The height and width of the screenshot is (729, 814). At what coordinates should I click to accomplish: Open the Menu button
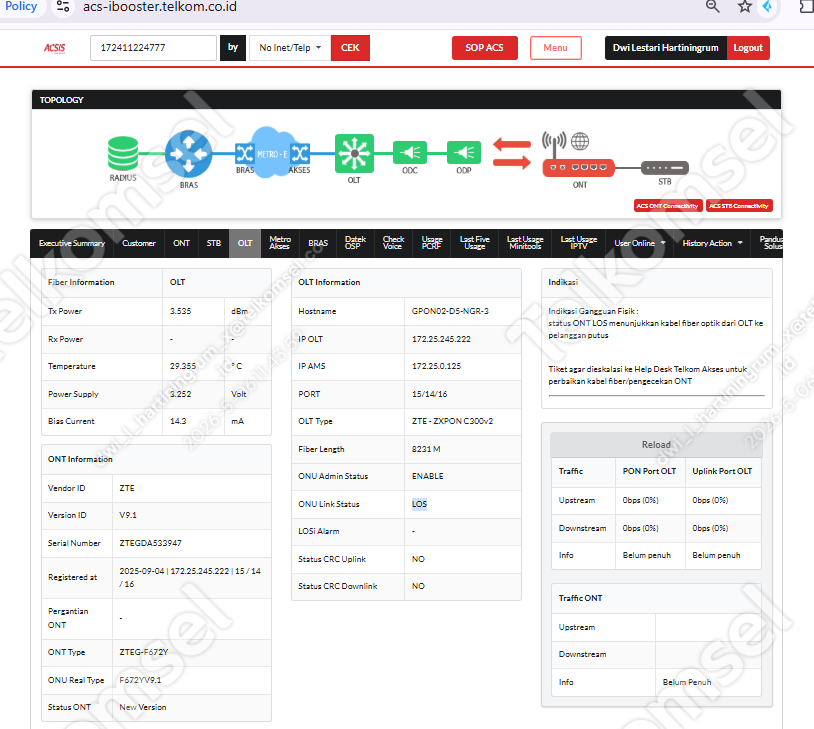point(555,48)
